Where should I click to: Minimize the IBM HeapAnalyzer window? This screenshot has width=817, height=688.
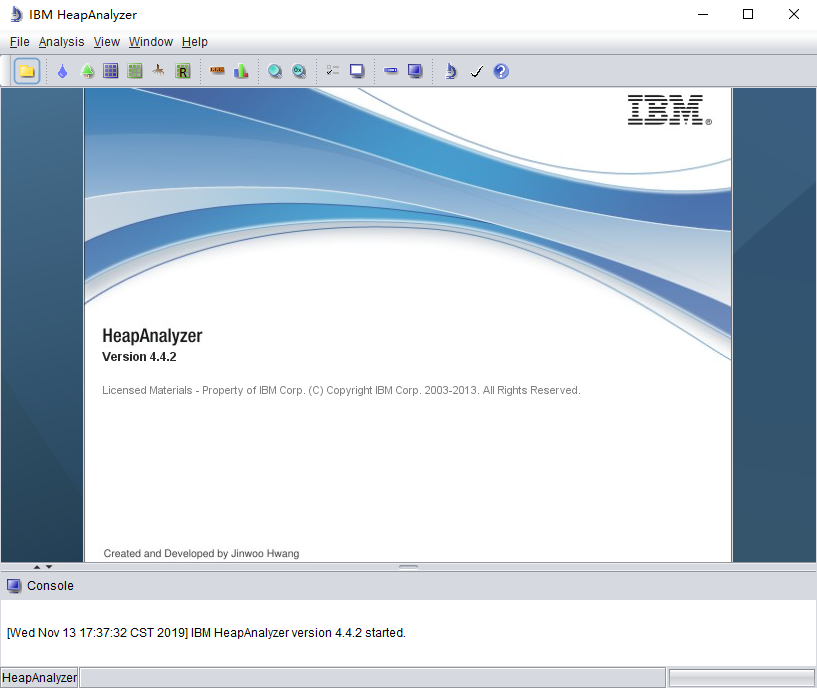pyautogui.click(x=703, y=14)
